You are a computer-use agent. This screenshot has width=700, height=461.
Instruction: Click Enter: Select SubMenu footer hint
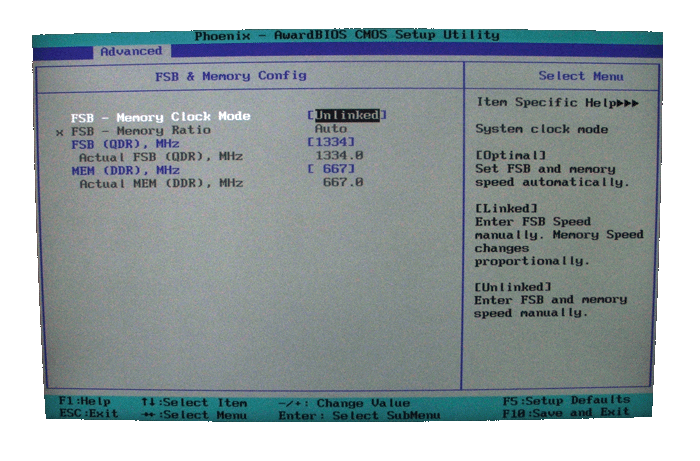click(x=359, y=416)
